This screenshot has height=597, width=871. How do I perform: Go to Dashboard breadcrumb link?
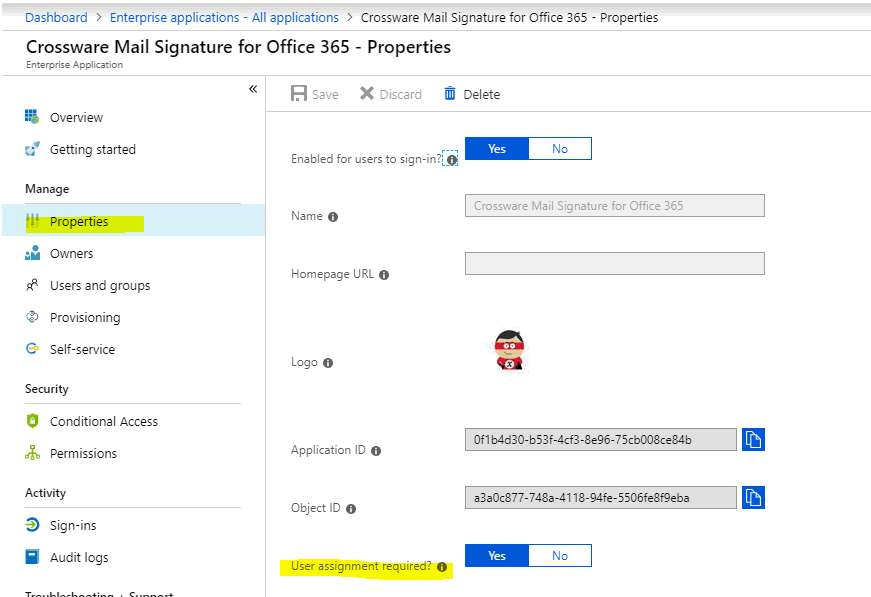pyautogui.click(x=56, y=17)
